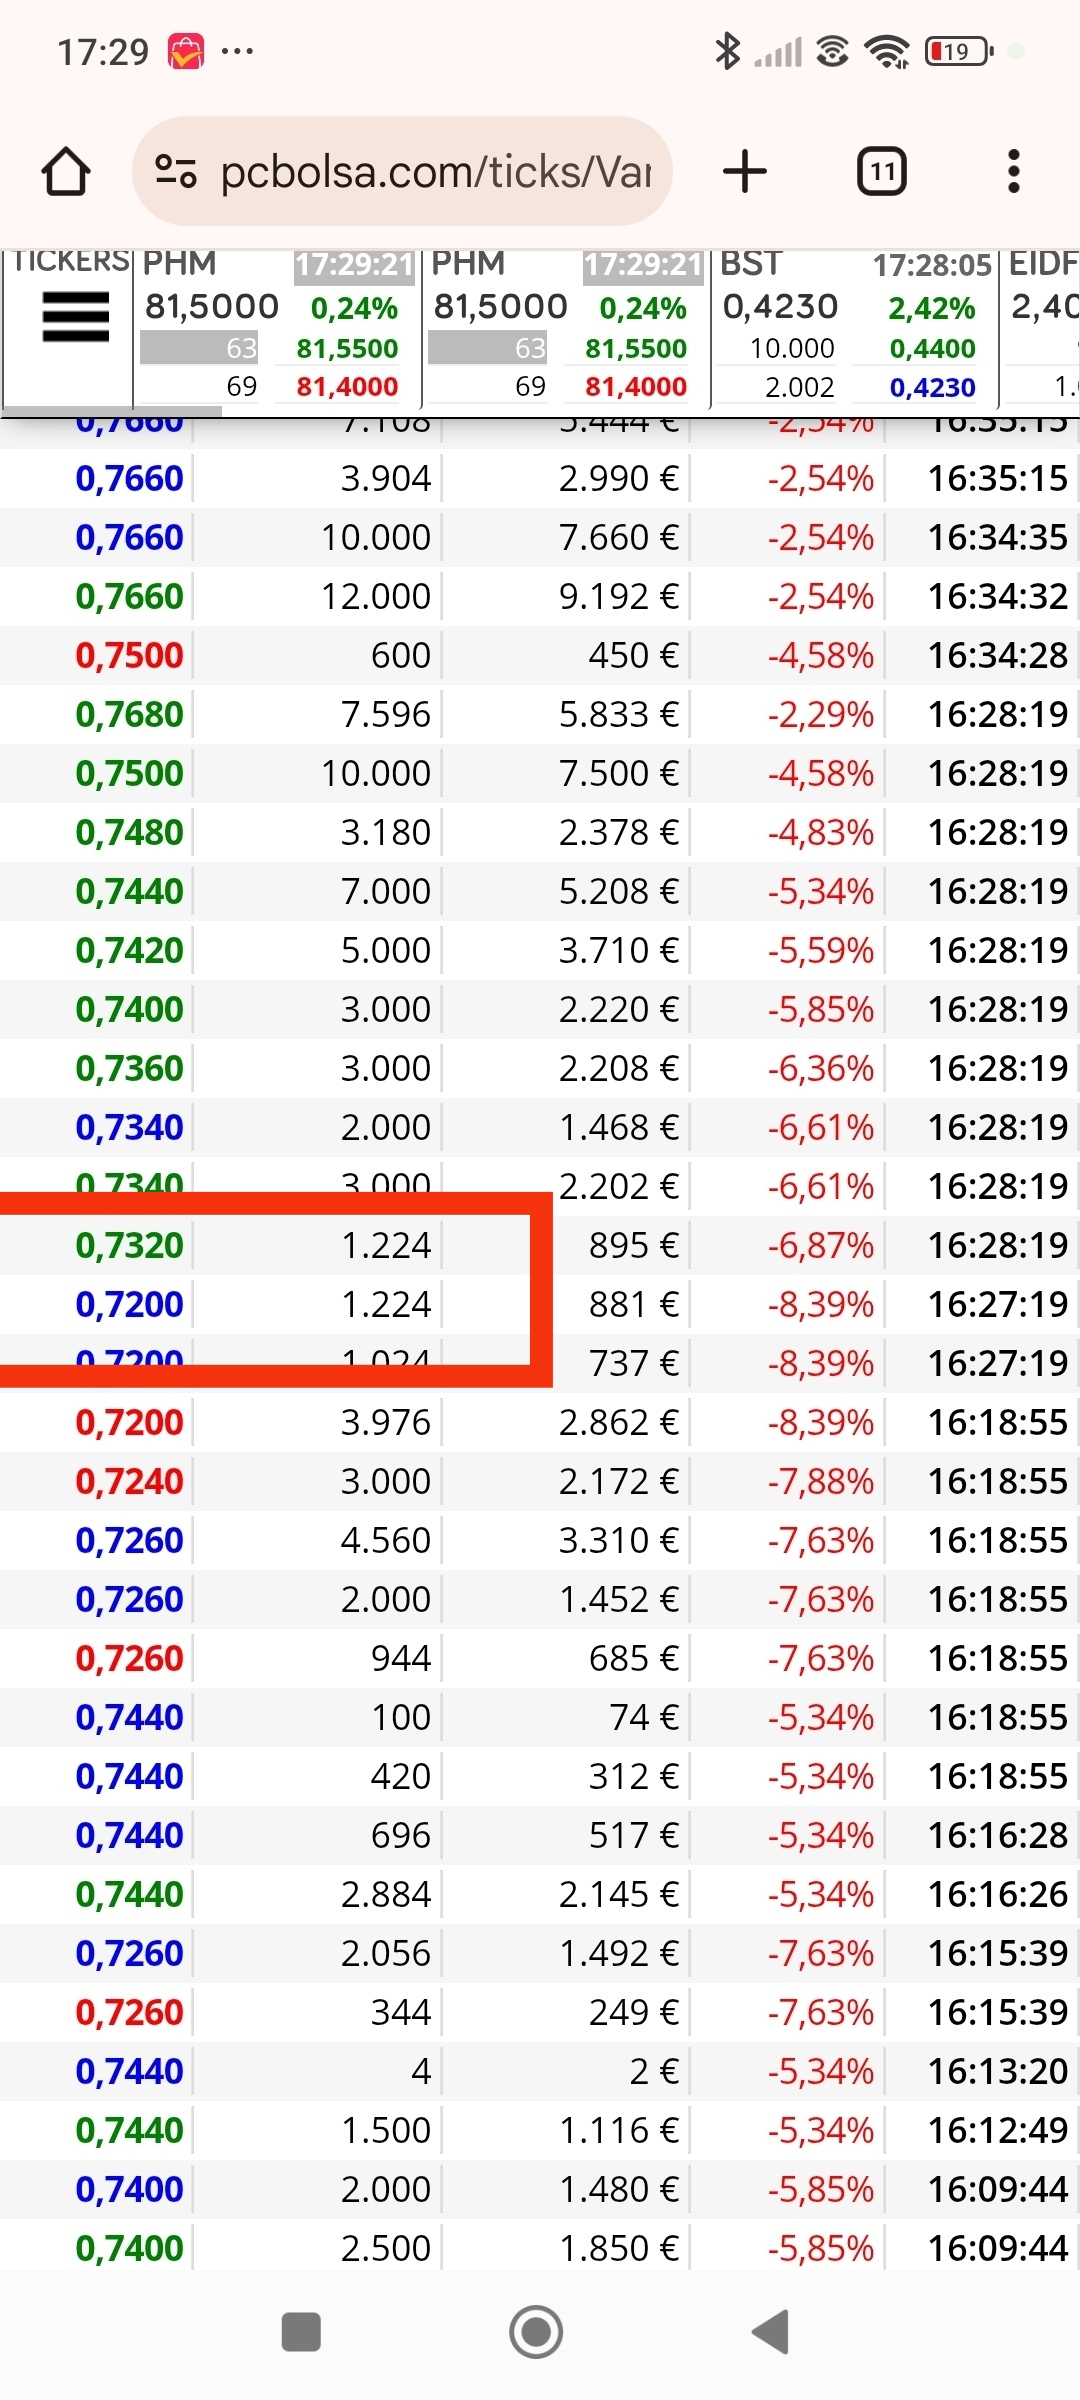This screenshot has height=2400, width=1080.
Task: Tap price 0,7680
Action: pyautogui.click(x=129, y=715)
